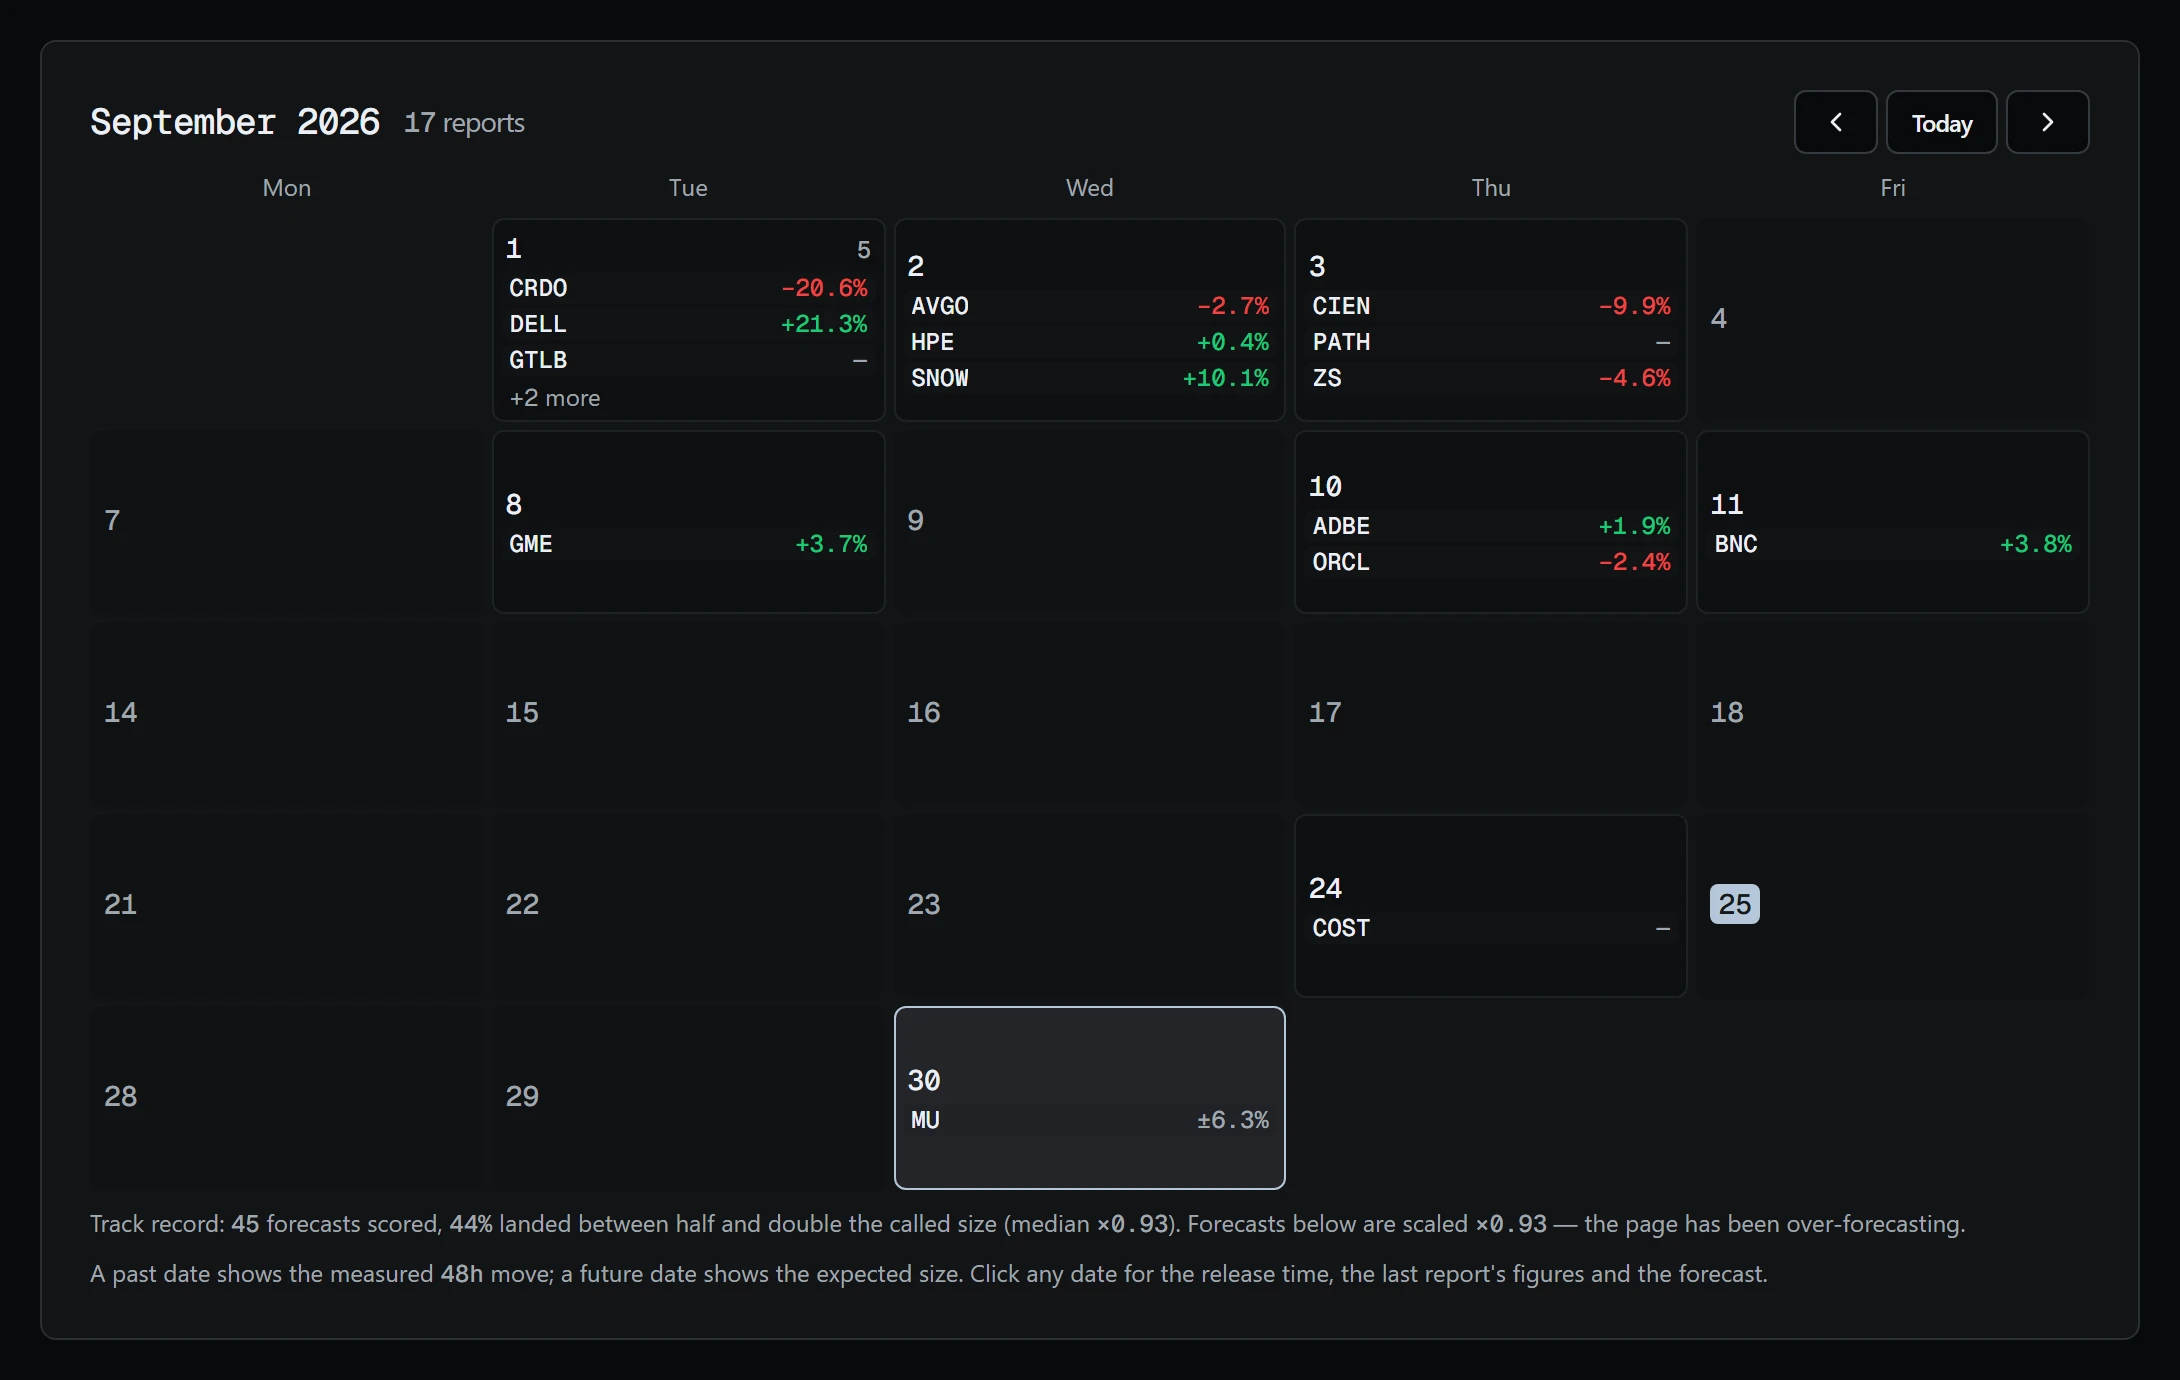Expand the '+2 more' reports on September 1
Viewport: 2180px width, 1380px height.
pos(555,398)
